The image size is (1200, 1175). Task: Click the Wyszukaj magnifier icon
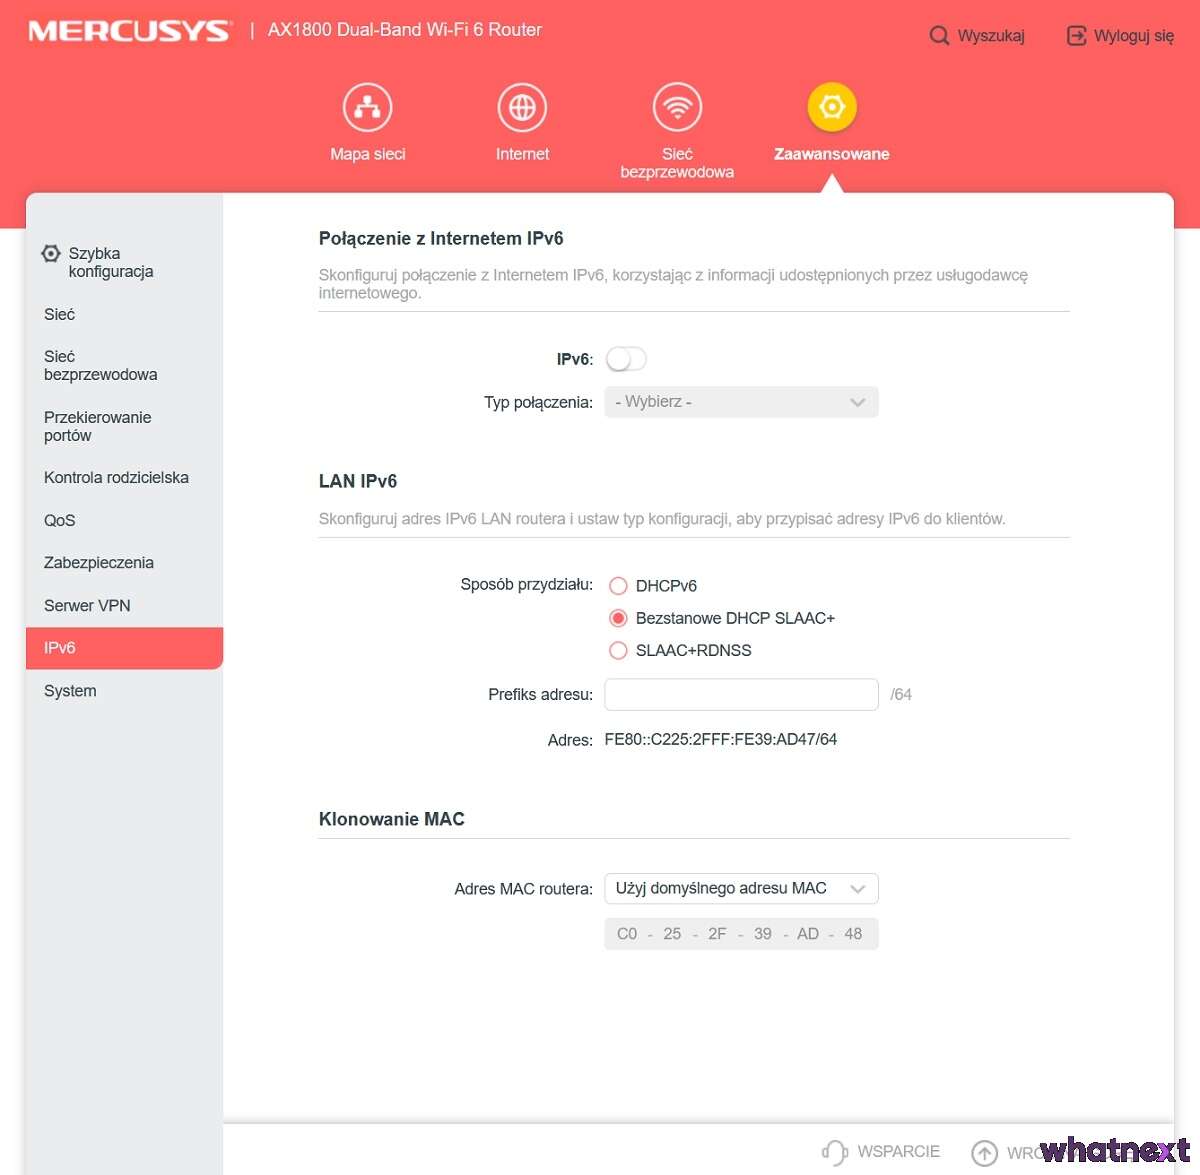[939, 36]
